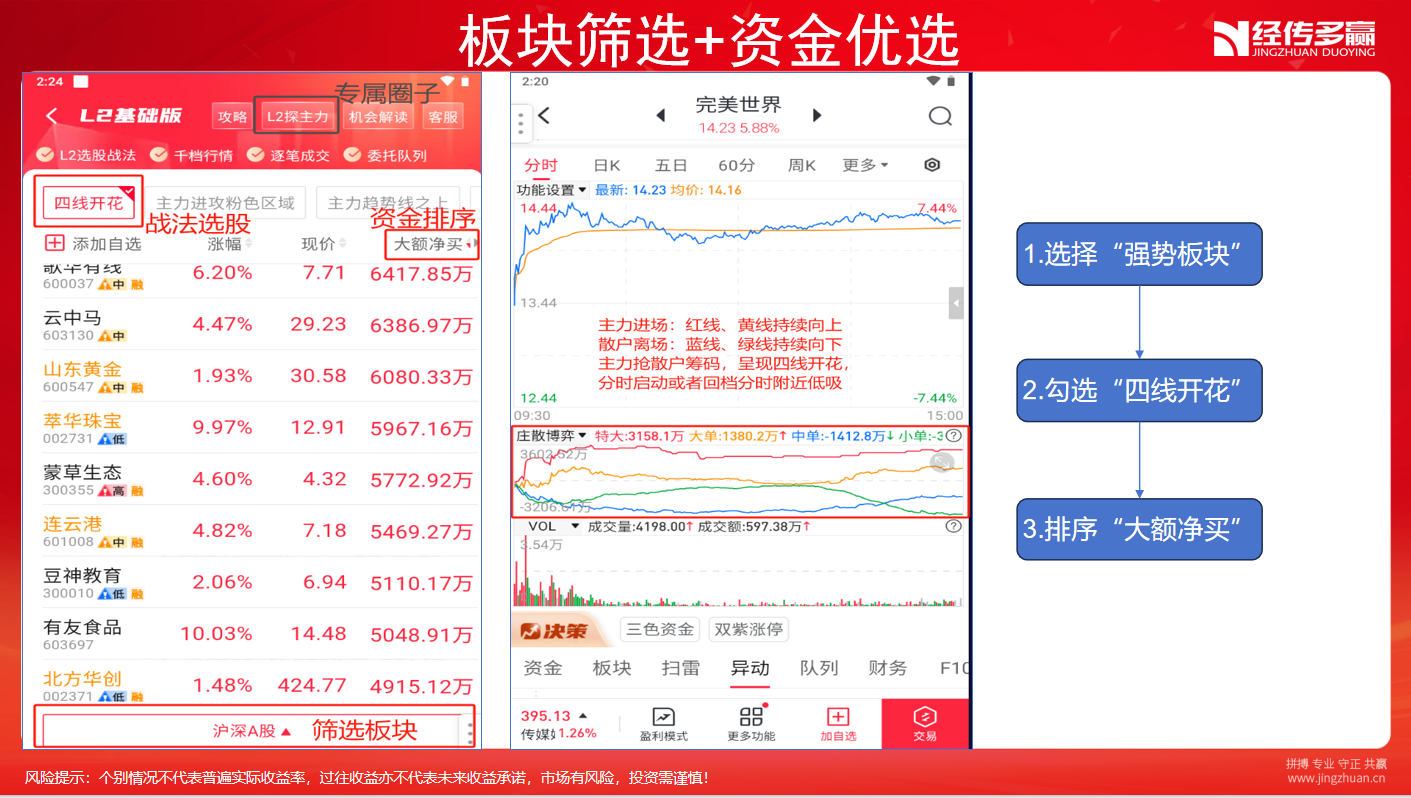Select 主力趋势线之上 strategy filter
Viewport: 1411px width, 798px height.
click(x=388, y=203)
